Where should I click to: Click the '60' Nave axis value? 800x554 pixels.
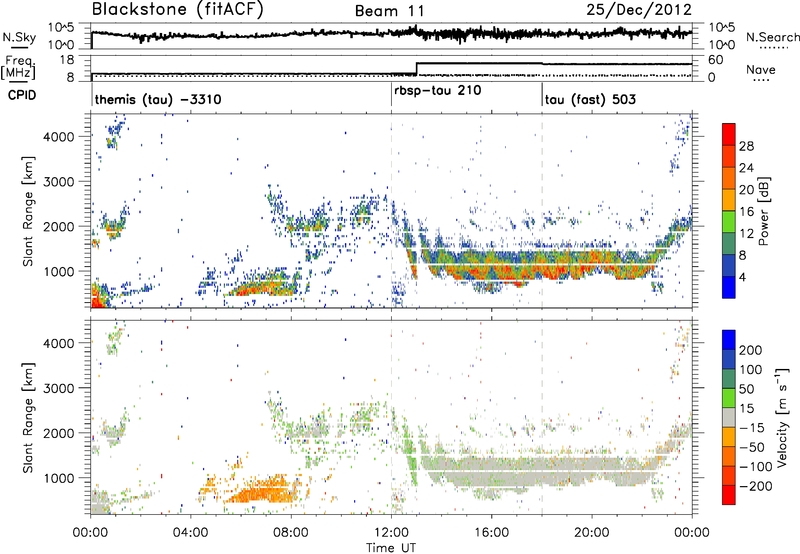coord(716,60)
